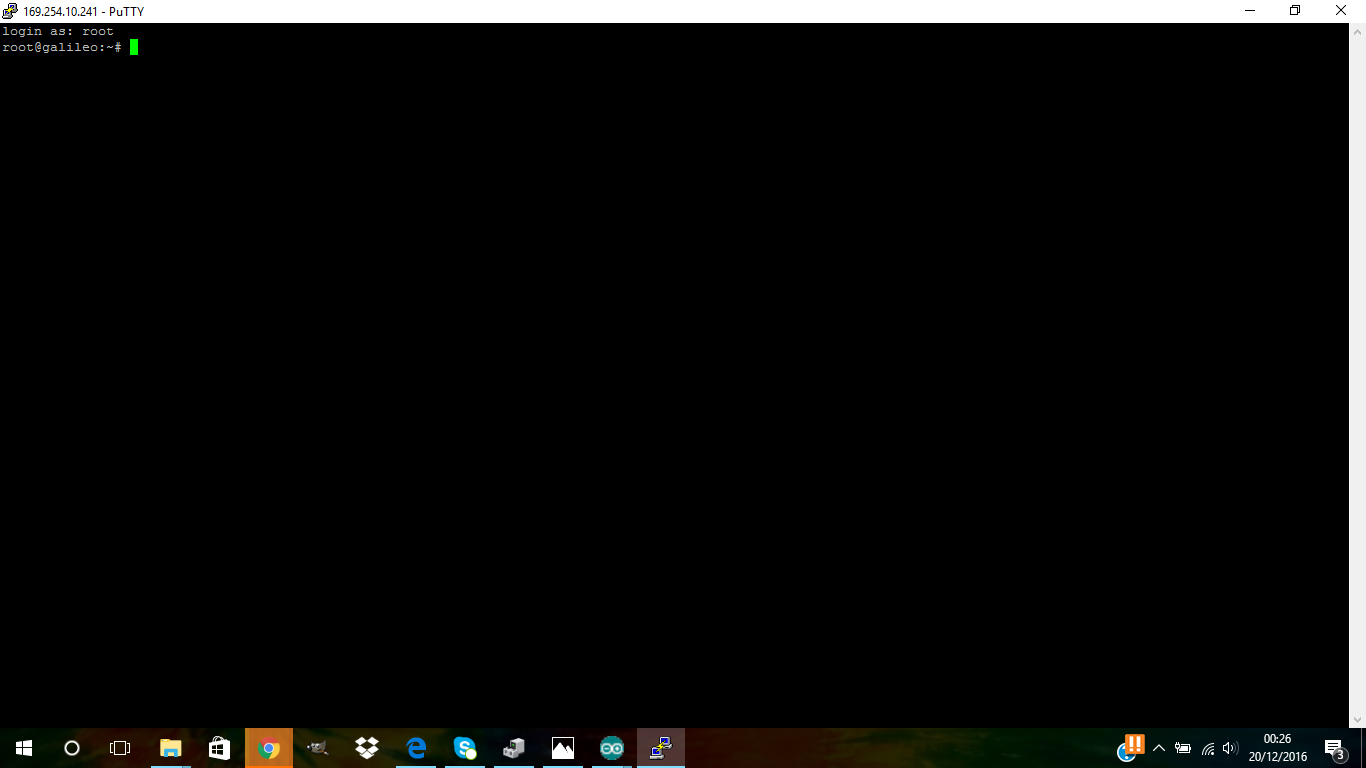Open Task View from the taskbar
Screen dimensions: 1366x768
(x=120, y=748)
